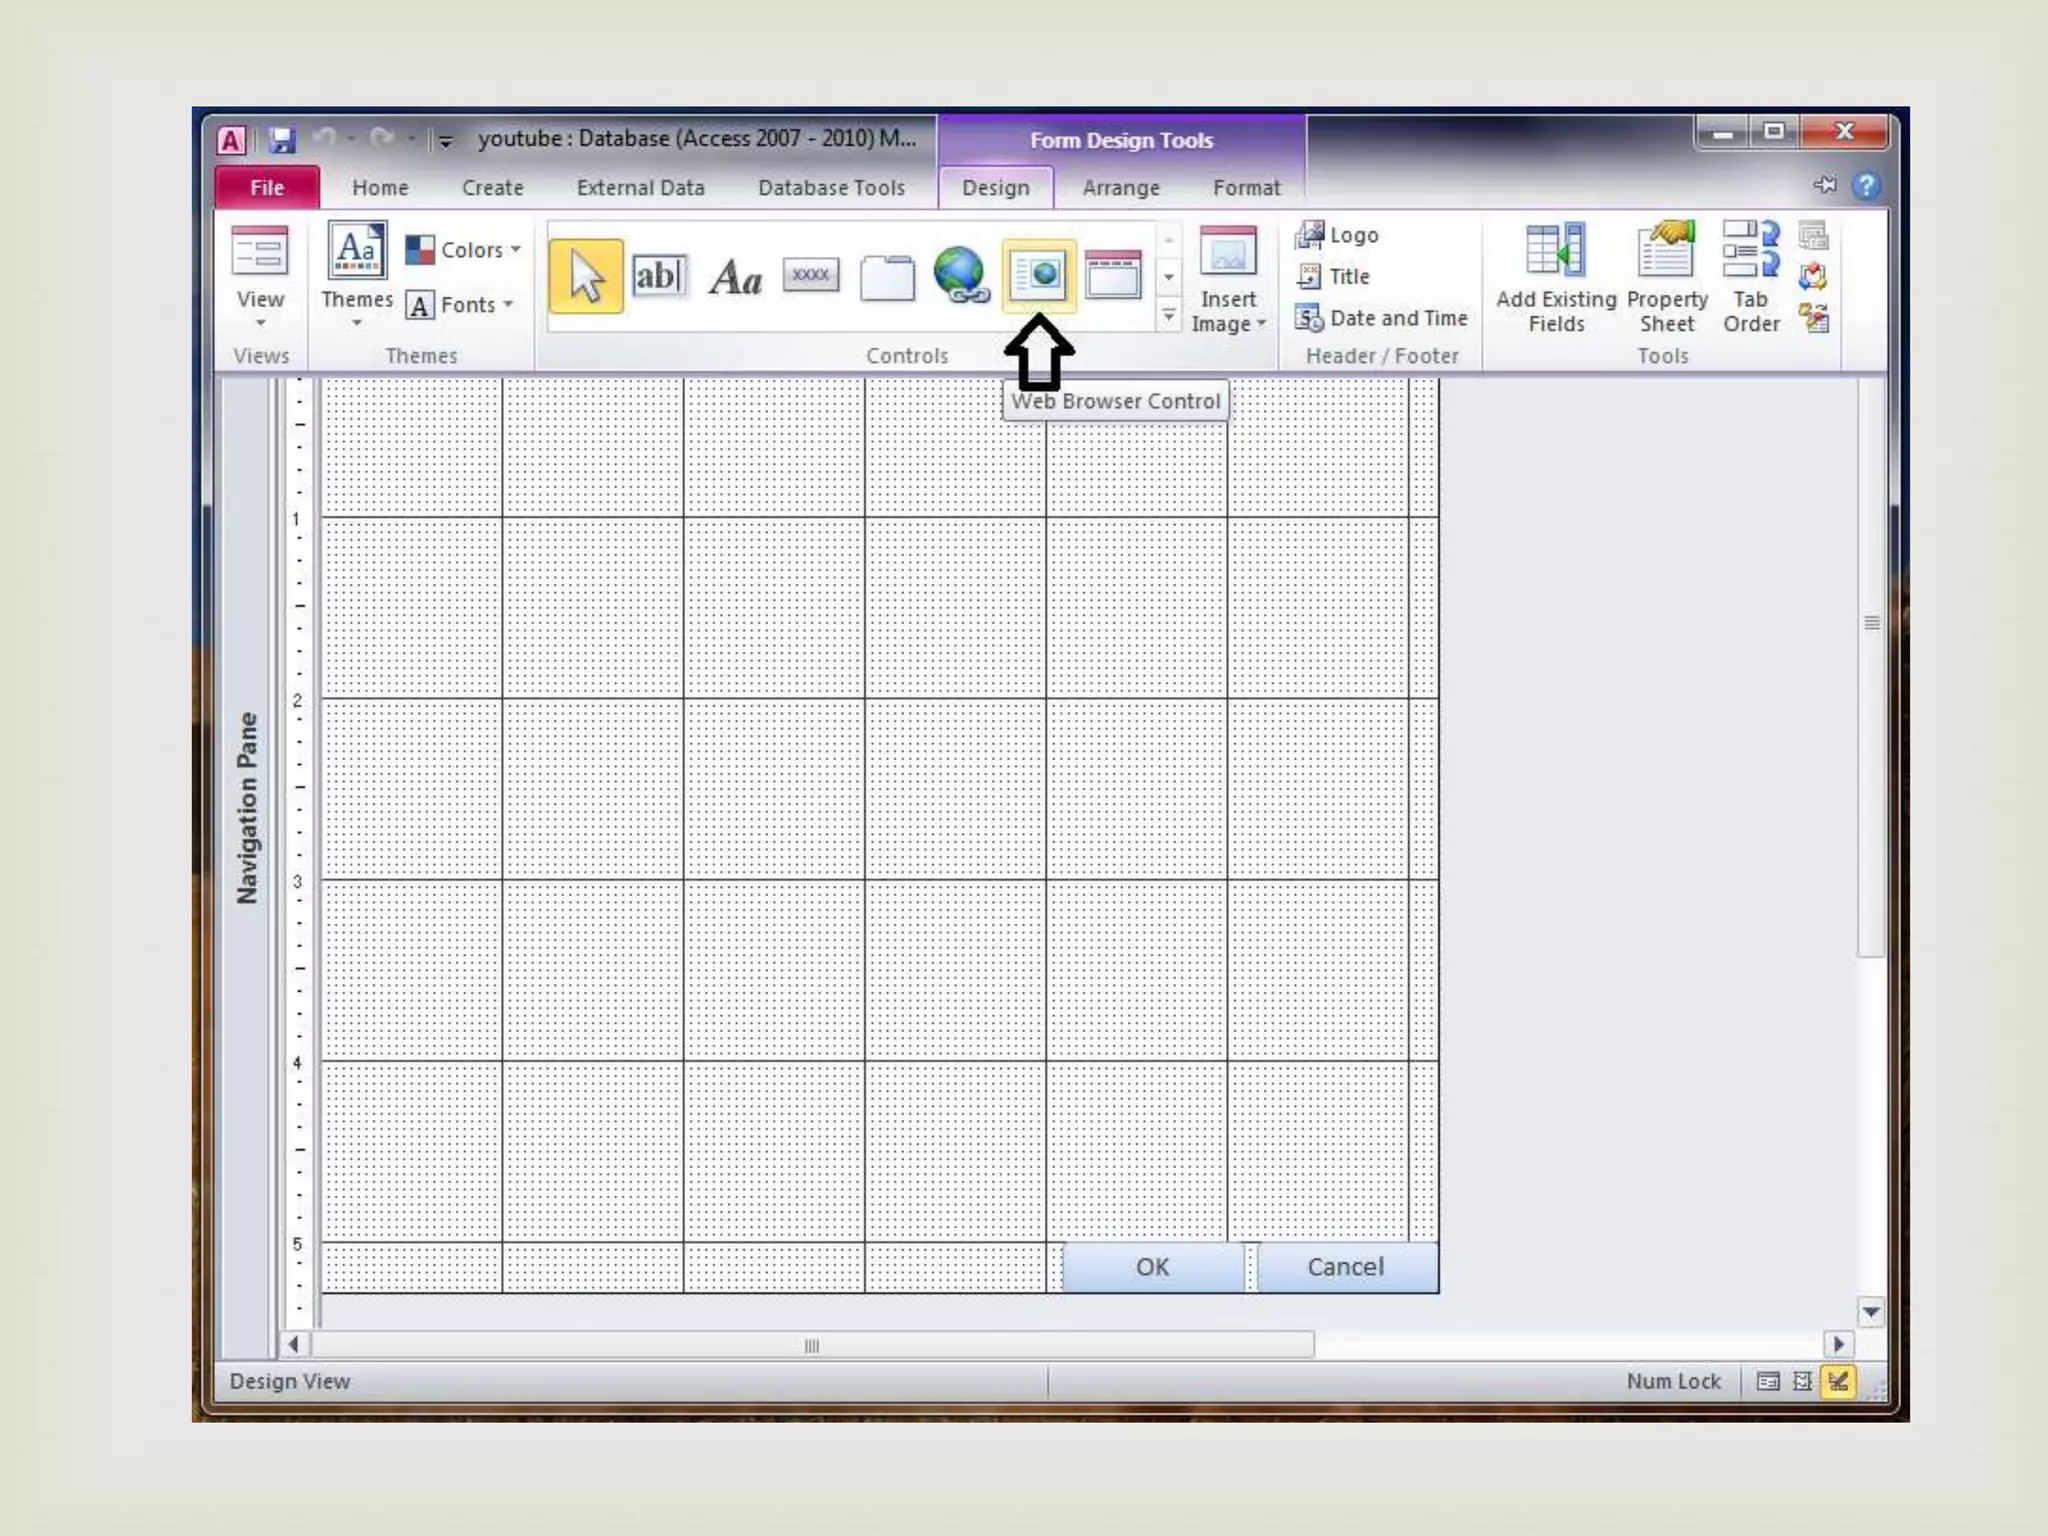The width and height of the screenshot is (2048, 1536).
Task: Toggle the Select pointer tool
Action: [x=586, y=276]
